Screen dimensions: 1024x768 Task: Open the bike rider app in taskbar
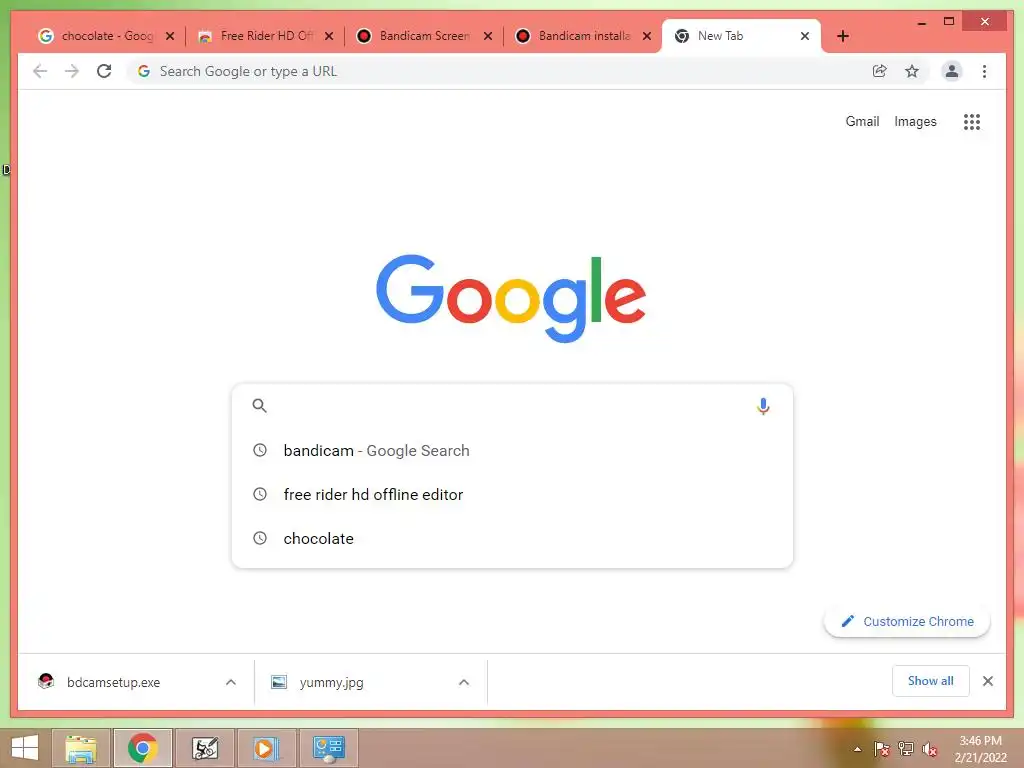point(205,748)
